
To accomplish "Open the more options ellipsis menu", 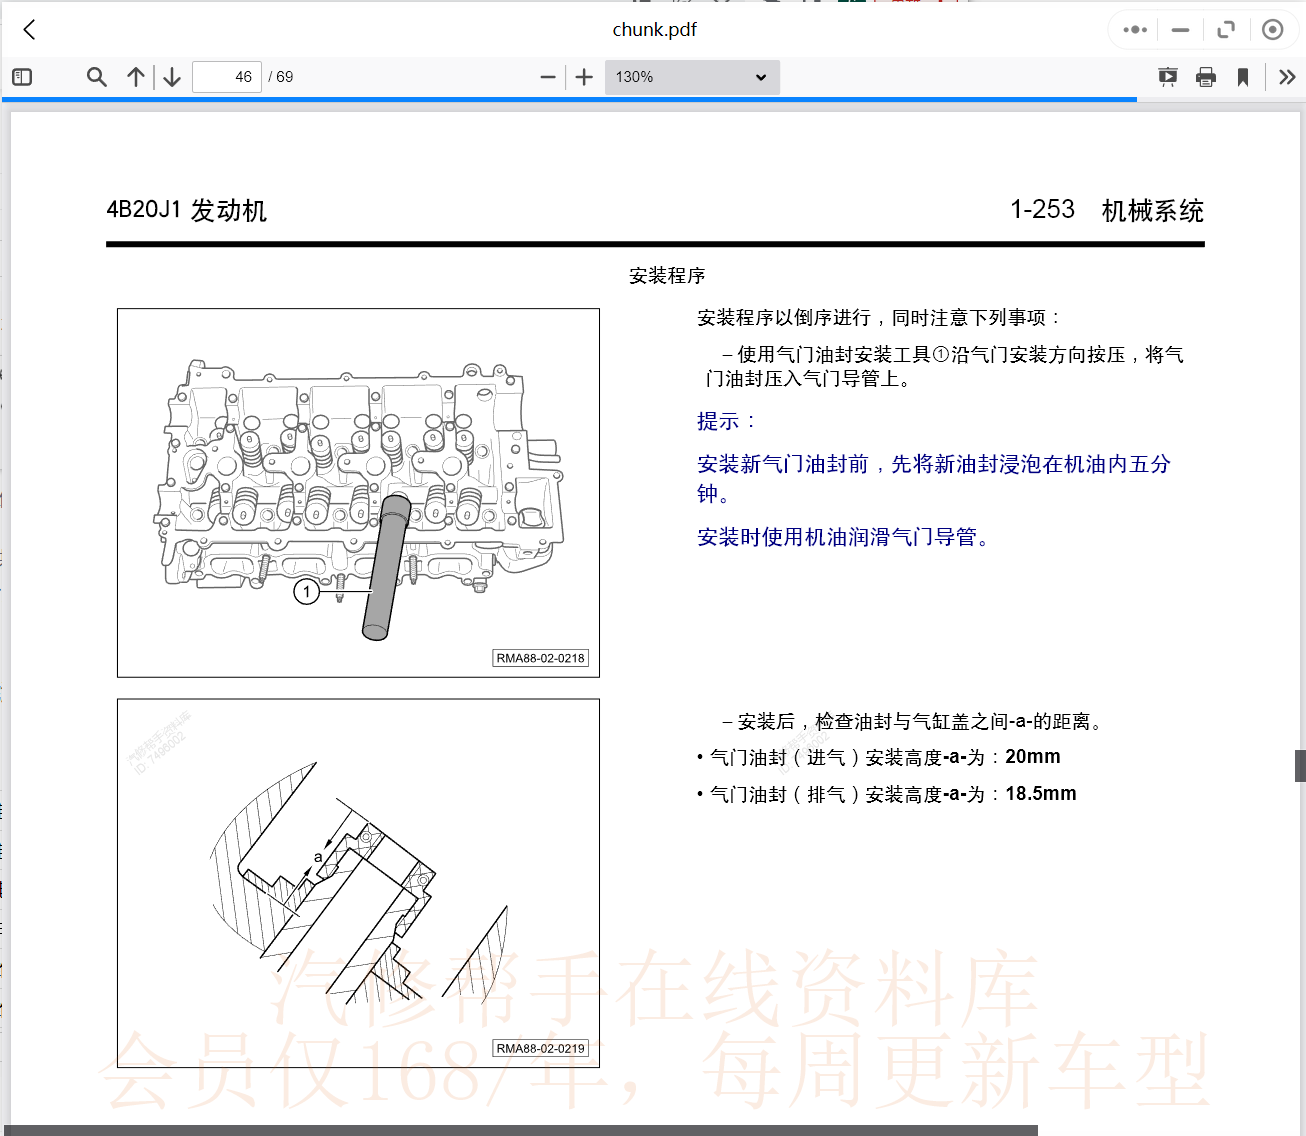I will pyautogui.click(x=1133, y=29).
